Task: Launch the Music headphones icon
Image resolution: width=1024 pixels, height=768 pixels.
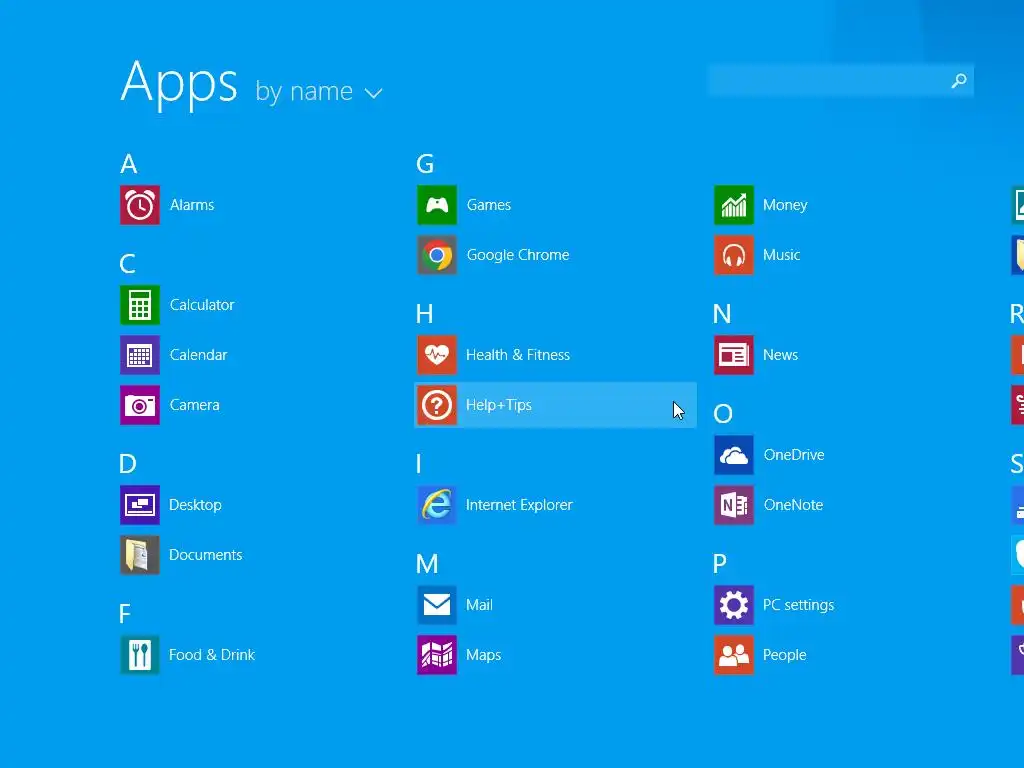Action: (734, 255)
